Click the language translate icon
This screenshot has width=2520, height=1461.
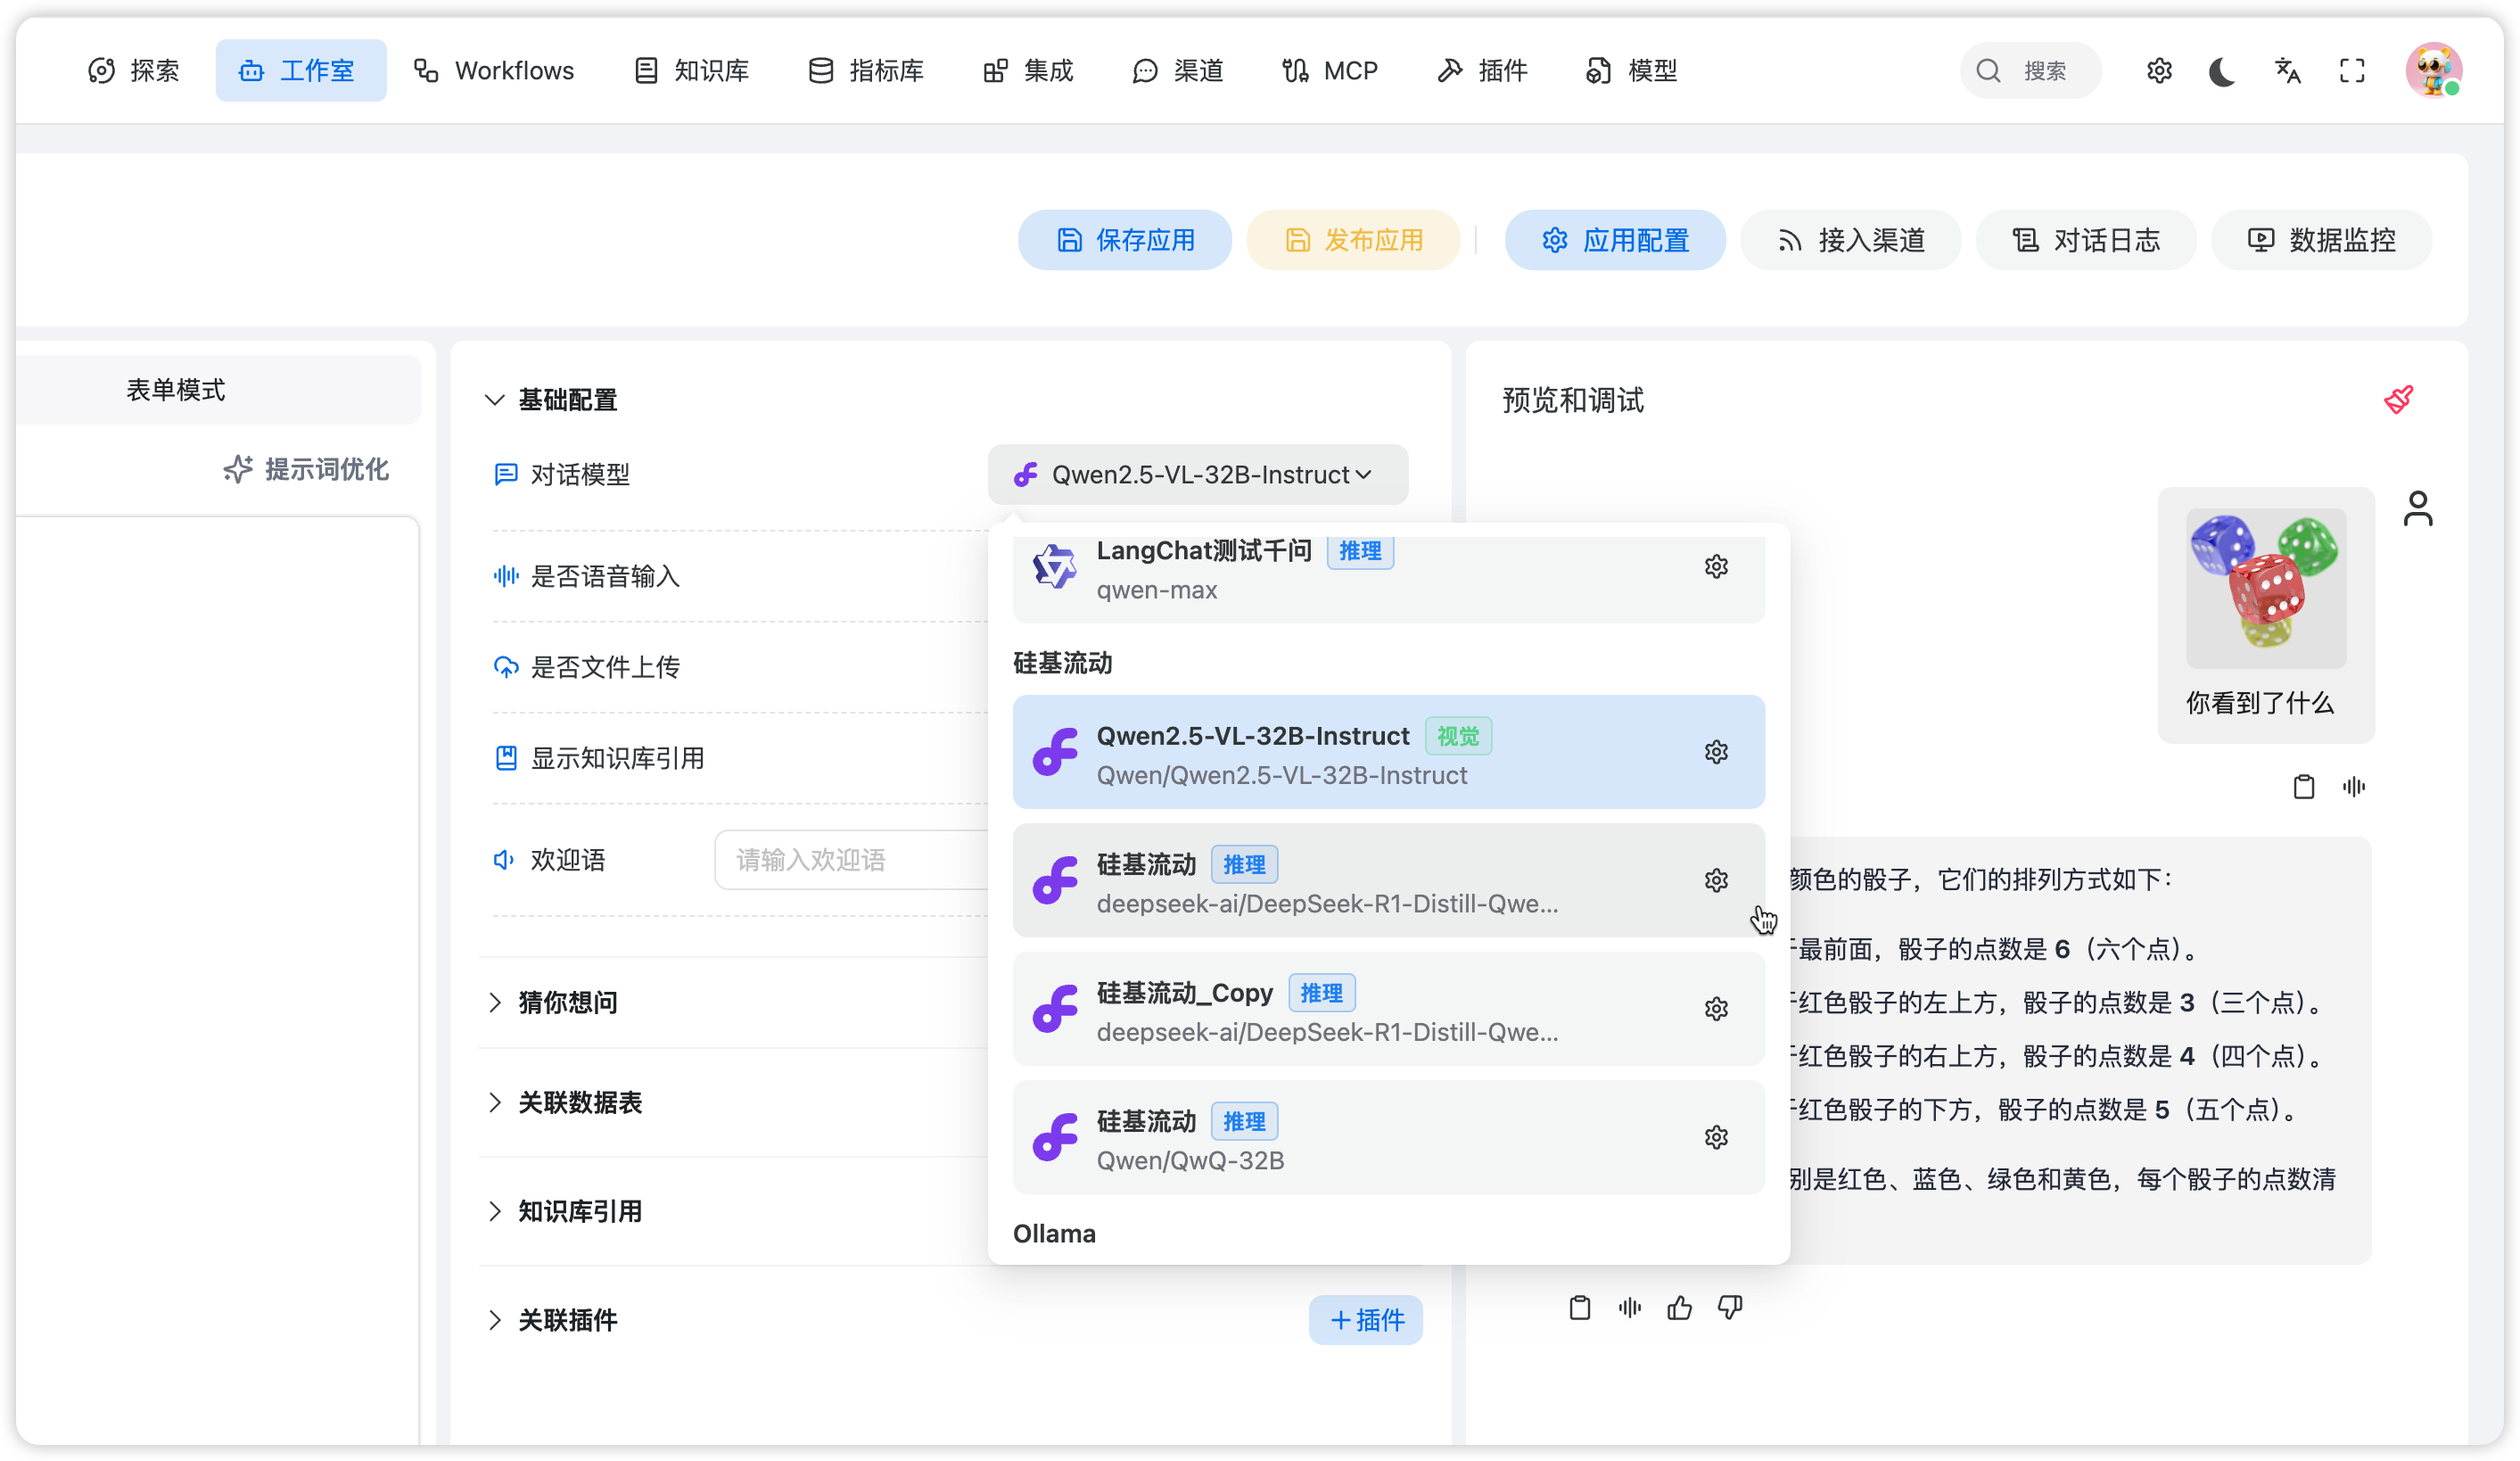tap(2287, 71)
